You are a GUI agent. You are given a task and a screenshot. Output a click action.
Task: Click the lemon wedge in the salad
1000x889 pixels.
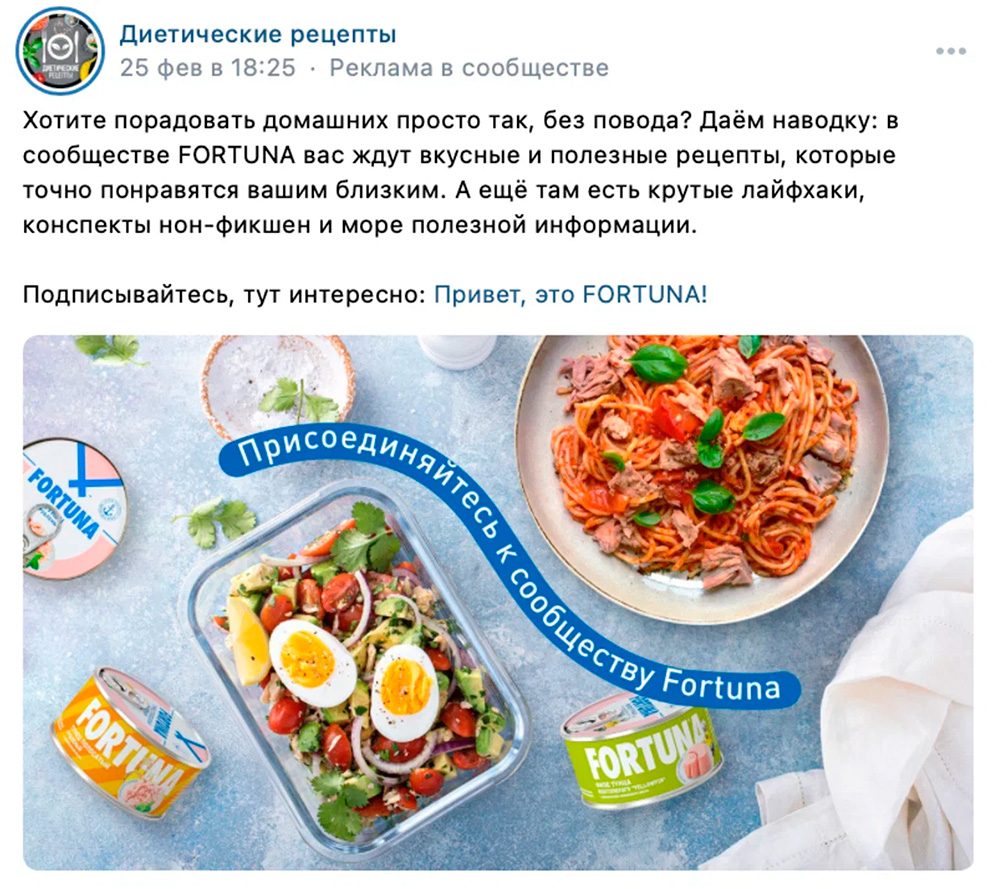point(247,640)
